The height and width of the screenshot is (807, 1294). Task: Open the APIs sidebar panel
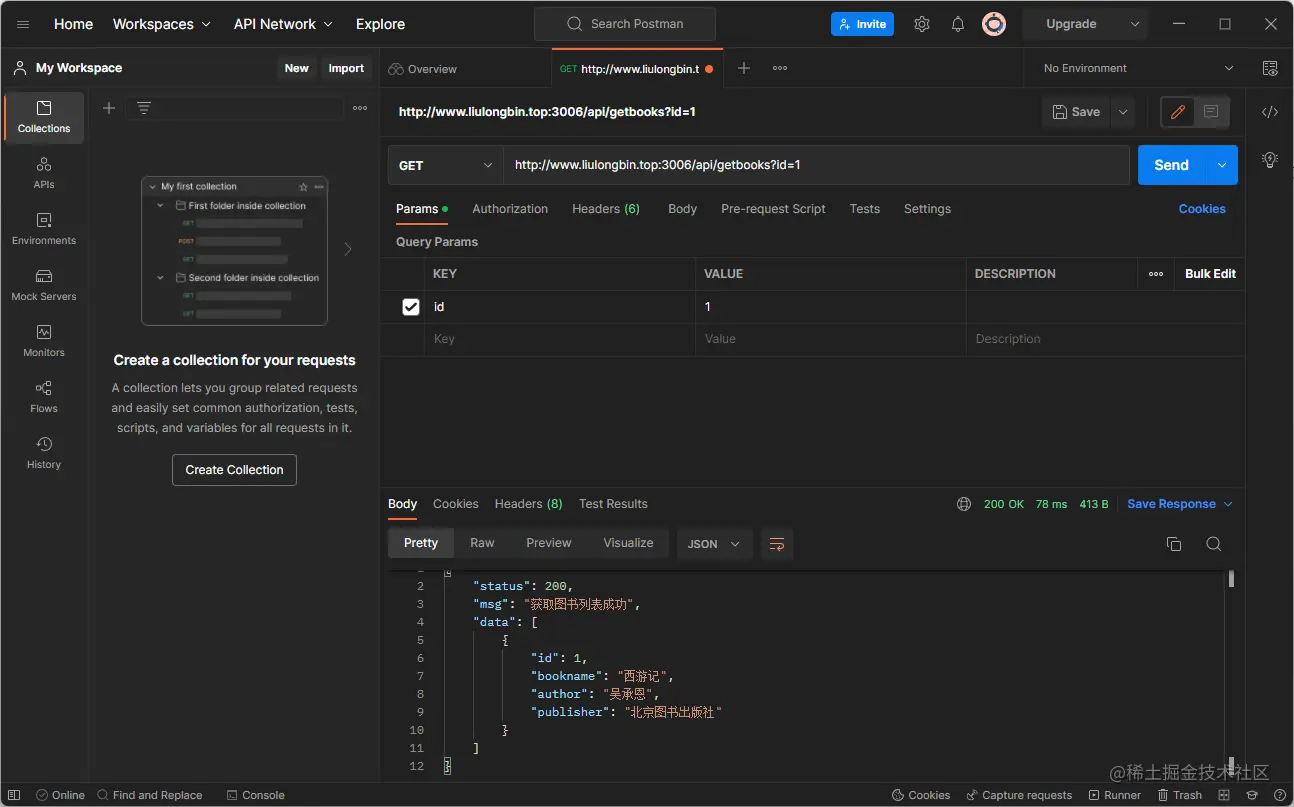click(44, 173)
